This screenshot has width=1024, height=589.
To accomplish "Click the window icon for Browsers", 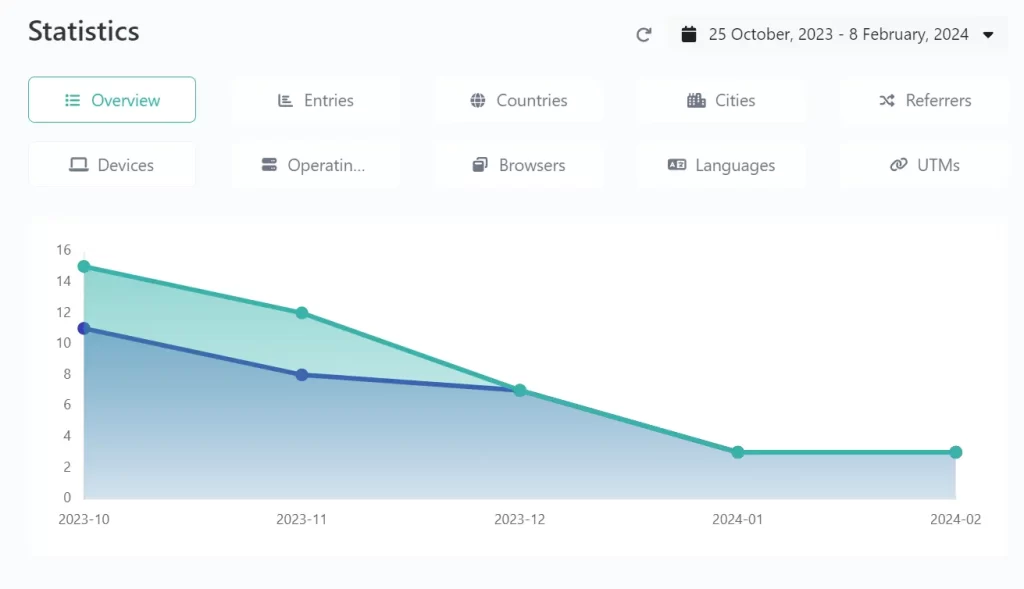I will 480,165.
